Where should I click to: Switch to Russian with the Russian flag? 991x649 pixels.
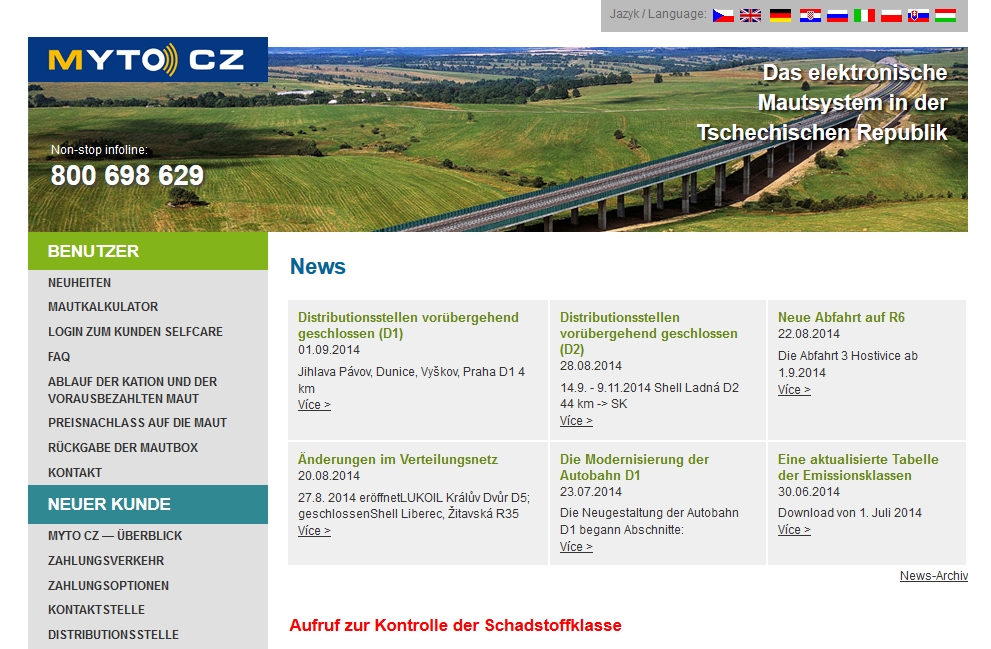[837, 15]
